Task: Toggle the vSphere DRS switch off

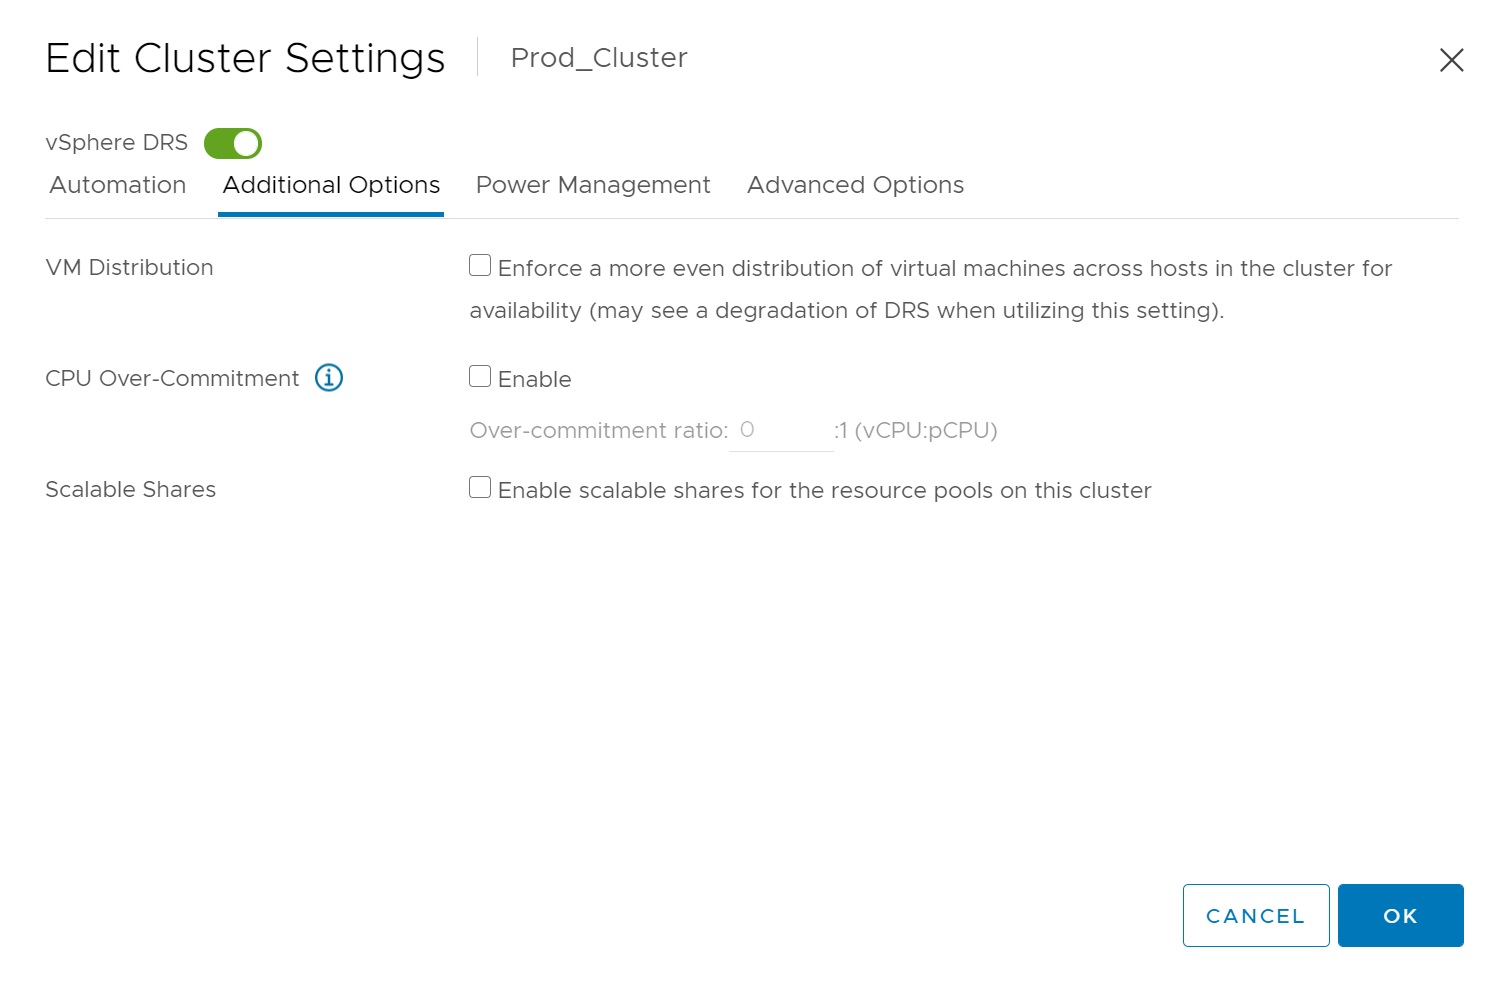Action: coord(233,144)
